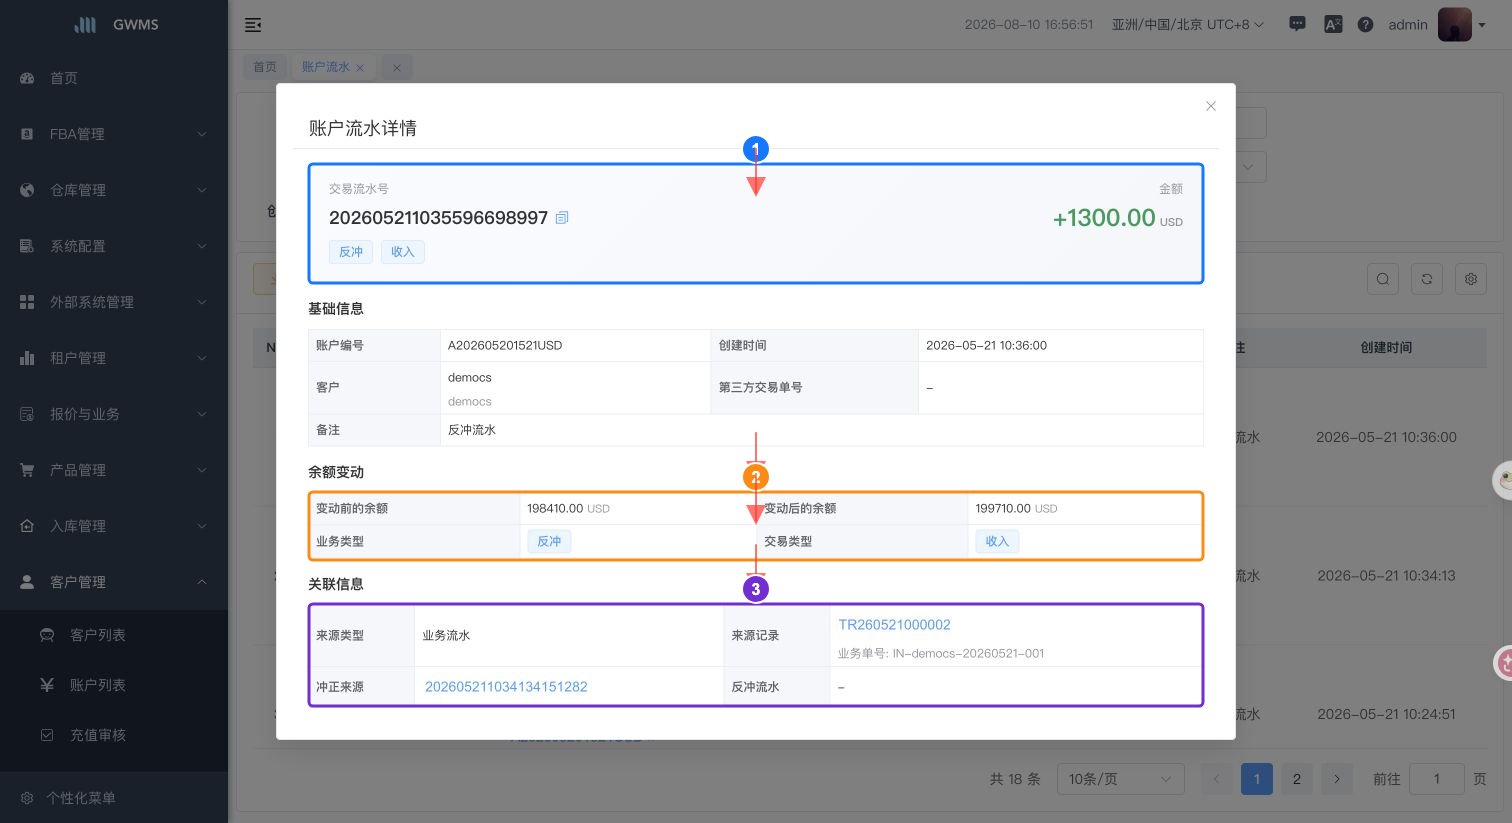
Task: Click the 收入 tag under the serial number
Action: tap(403, 252)
